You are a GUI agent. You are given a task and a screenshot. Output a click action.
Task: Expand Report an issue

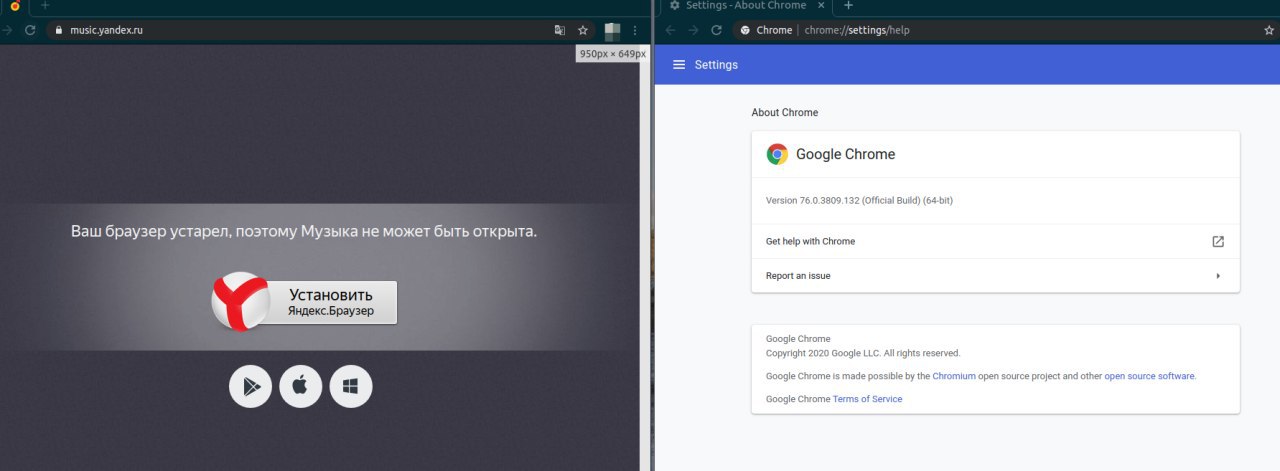(x=995, y=275)
